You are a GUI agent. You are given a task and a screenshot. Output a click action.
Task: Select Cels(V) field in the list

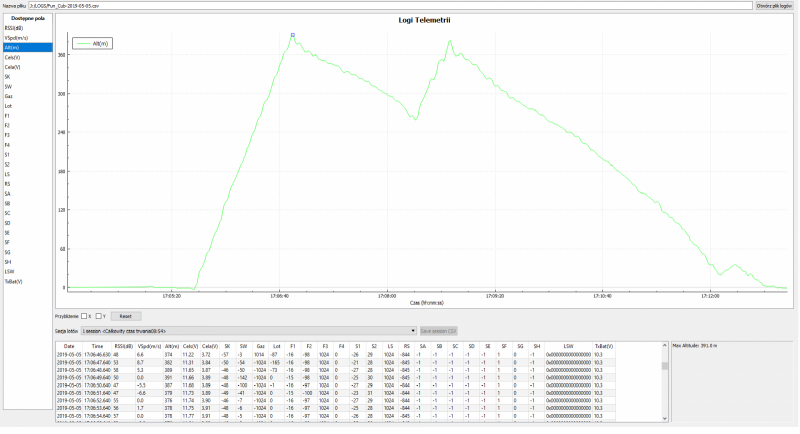[x=13, y=57]
